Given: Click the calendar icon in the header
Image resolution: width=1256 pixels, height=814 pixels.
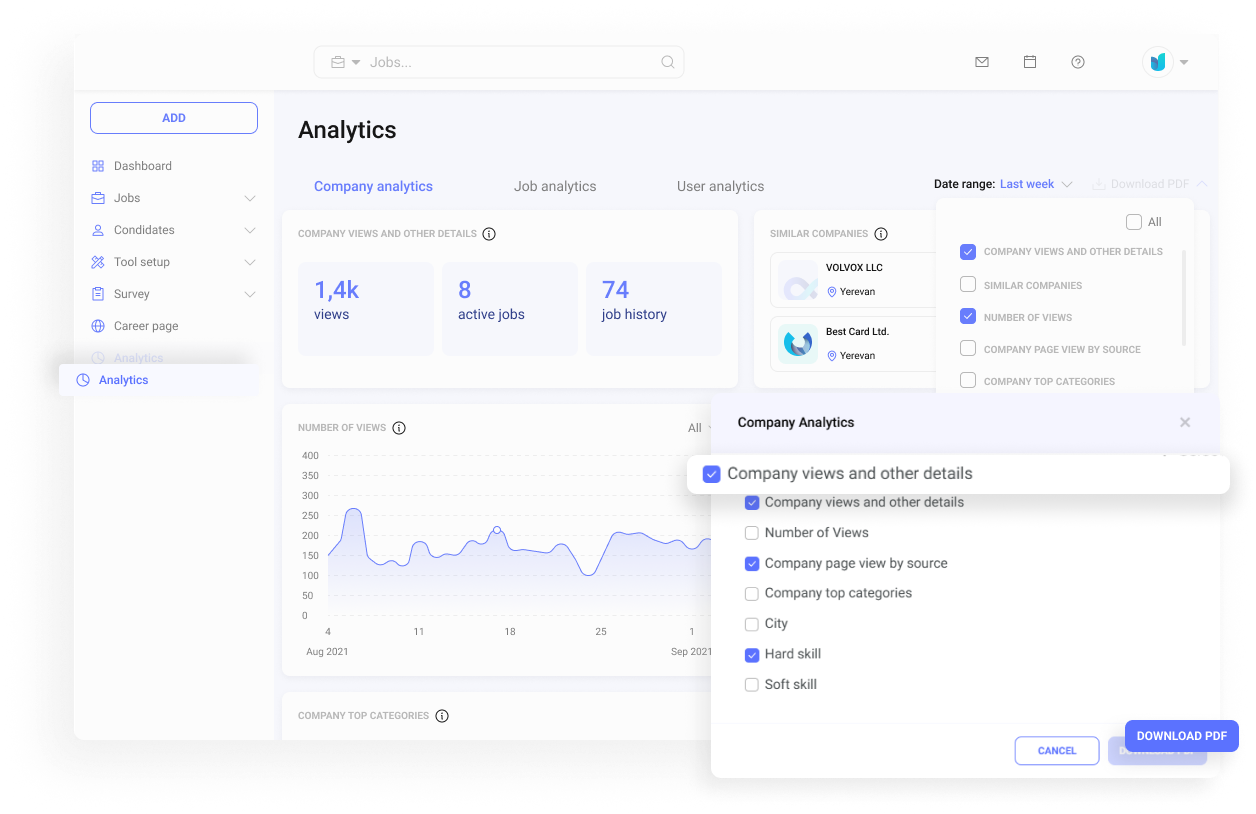Looking at the screenshot, I should (x=1030, y=62).
